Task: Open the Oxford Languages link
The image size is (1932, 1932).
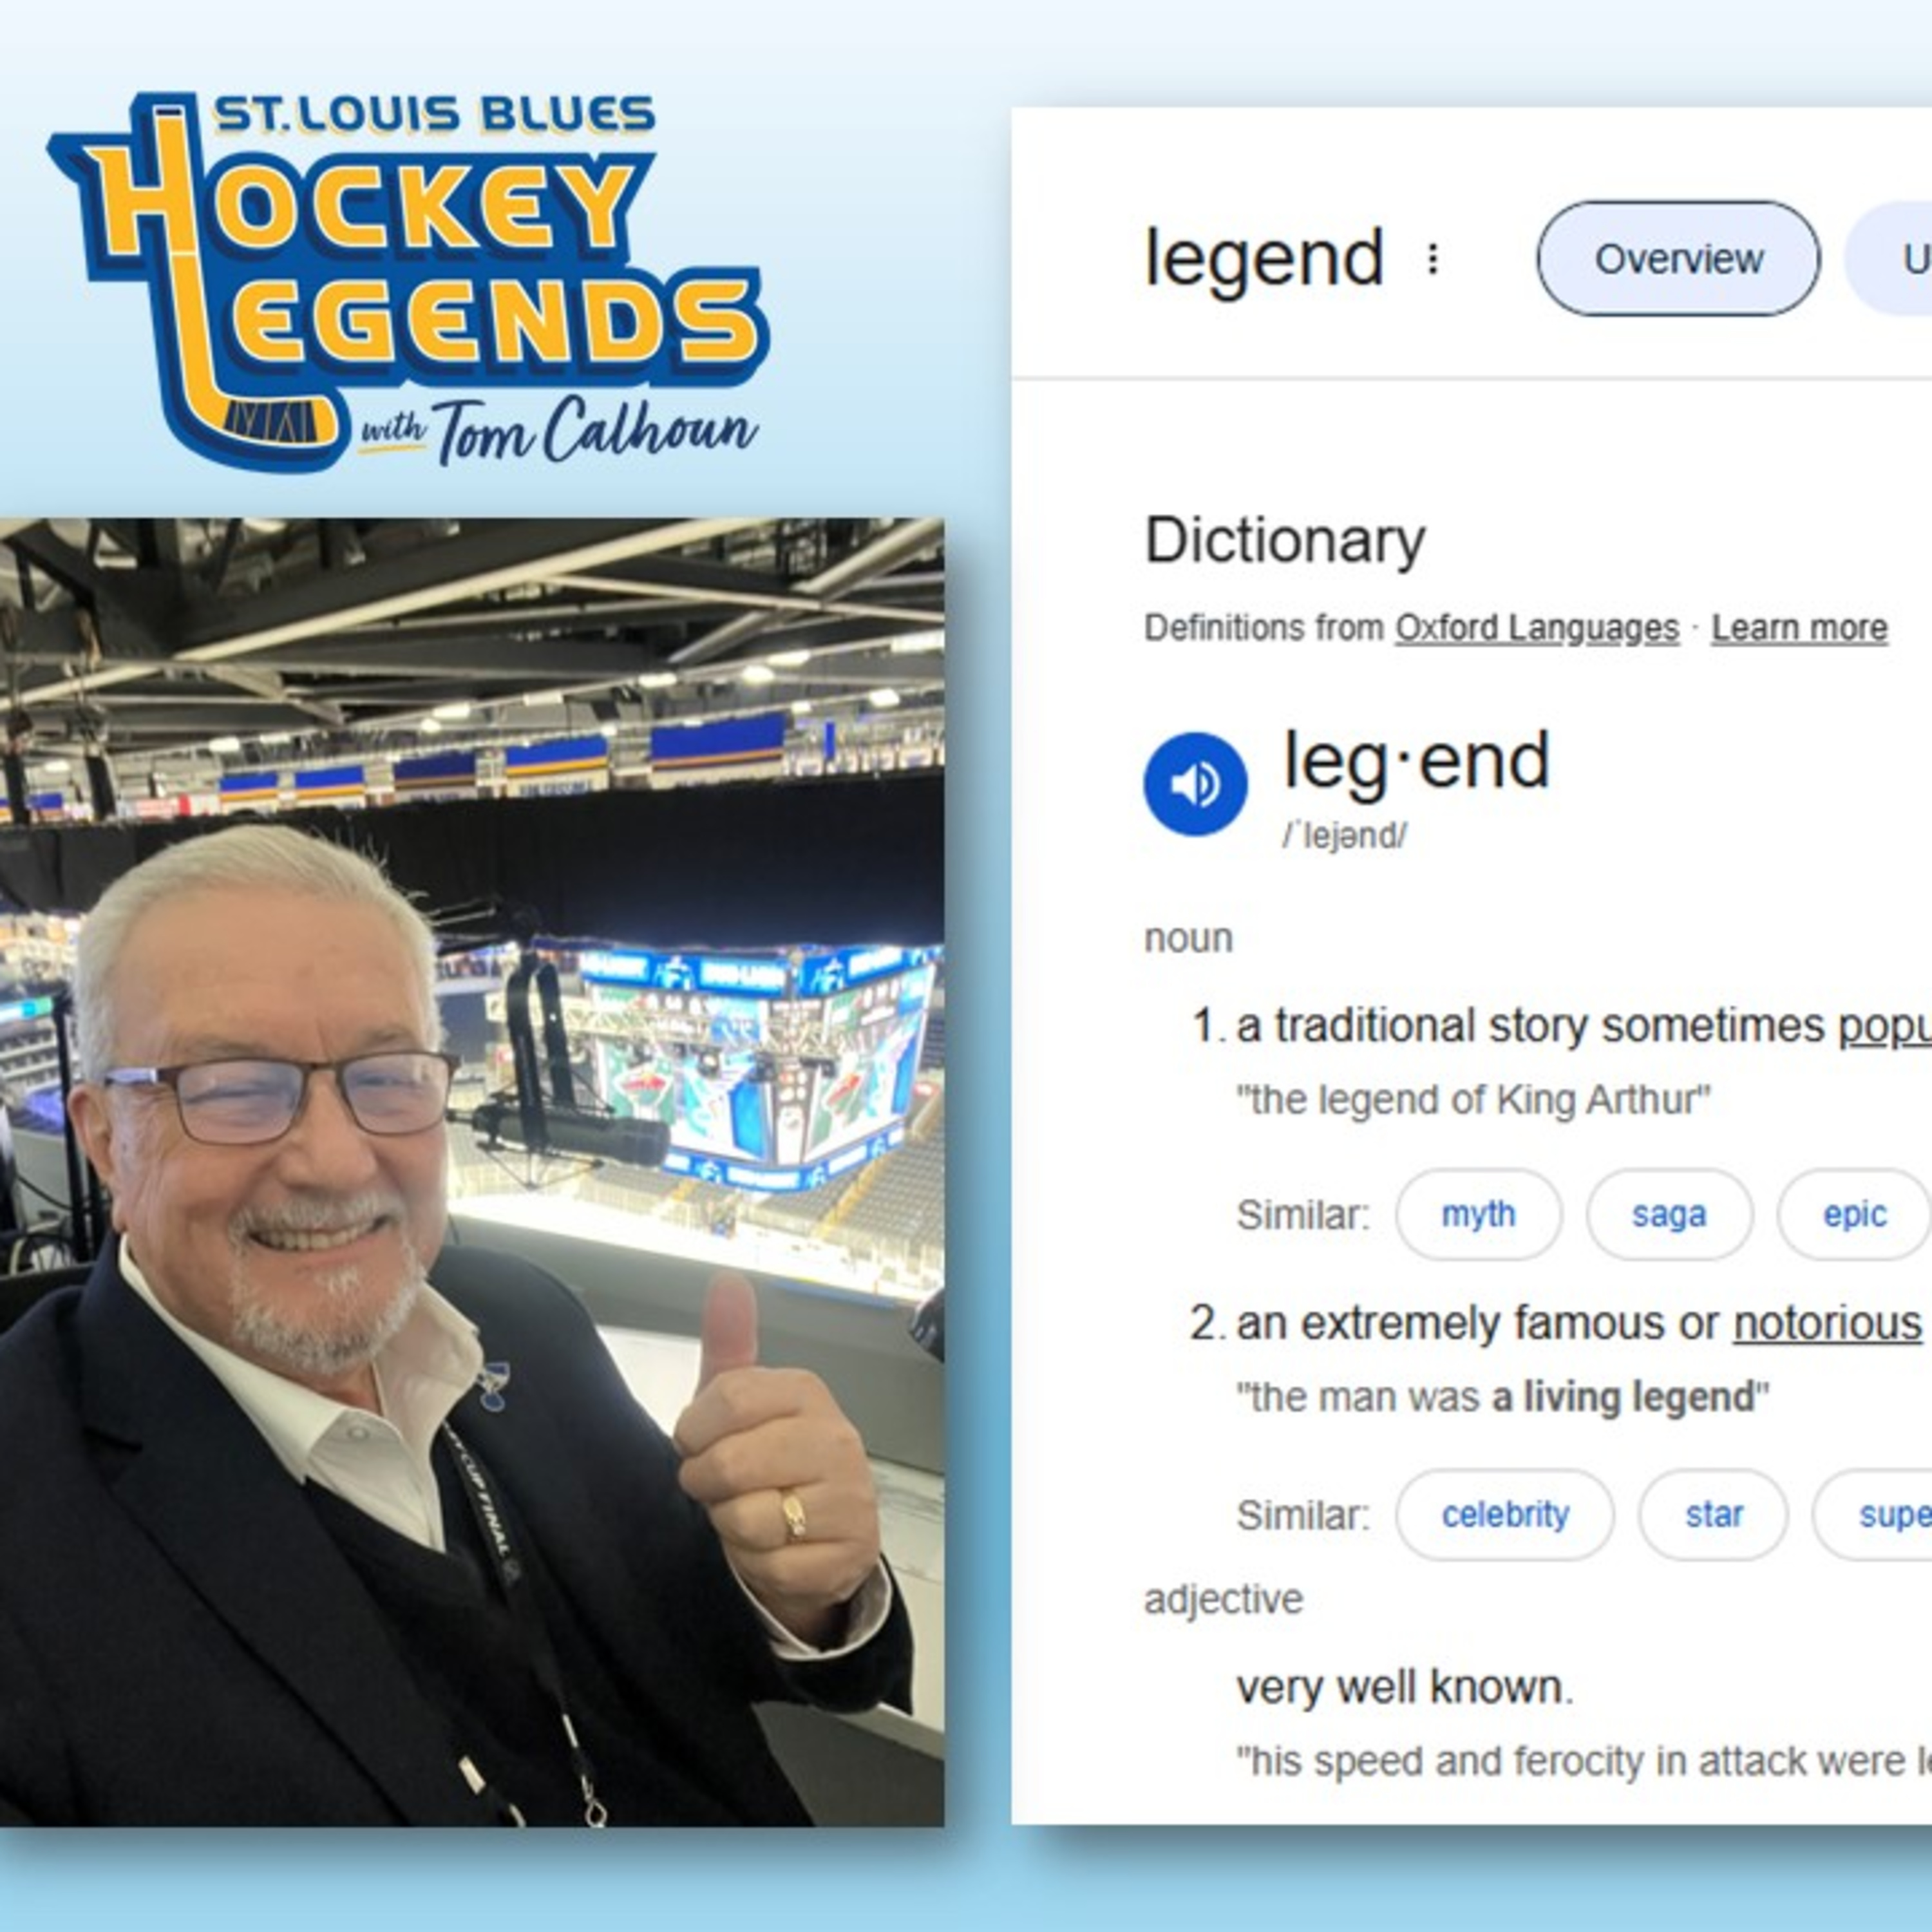Action: pos(1537,628)
